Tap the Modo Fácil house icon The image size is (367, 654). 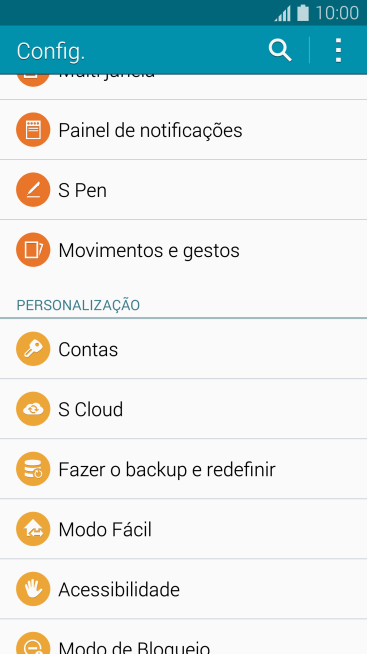coord(33,529)
